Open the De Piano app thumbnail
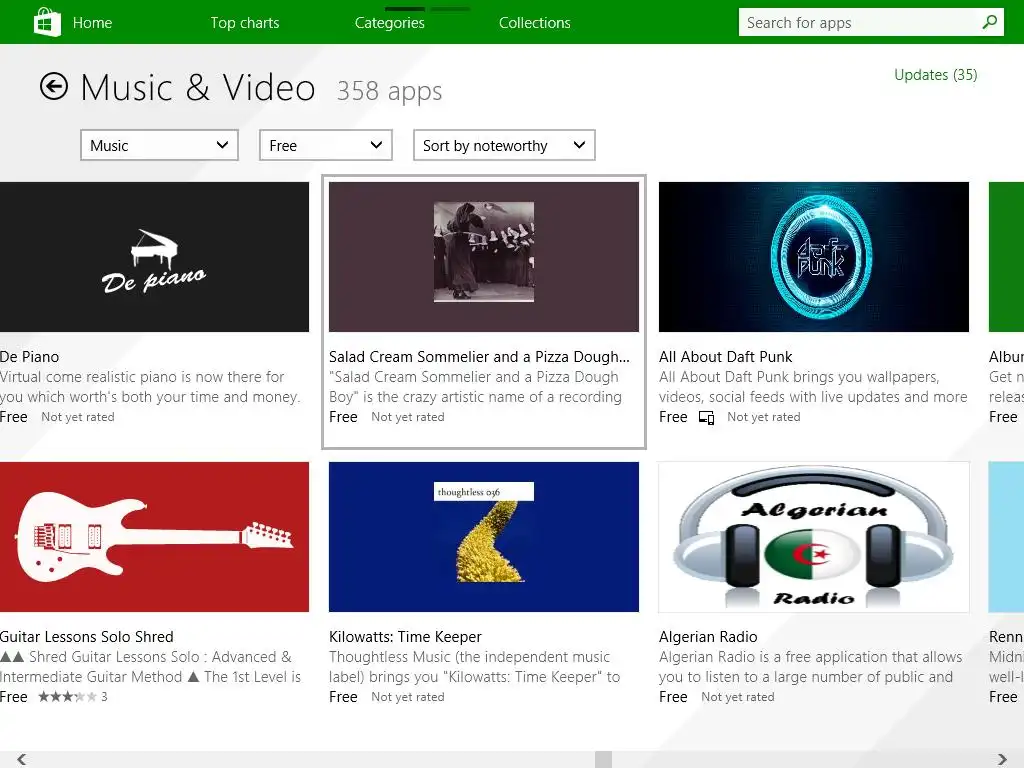Screen dimensions: 1024x768 point(154,257)
